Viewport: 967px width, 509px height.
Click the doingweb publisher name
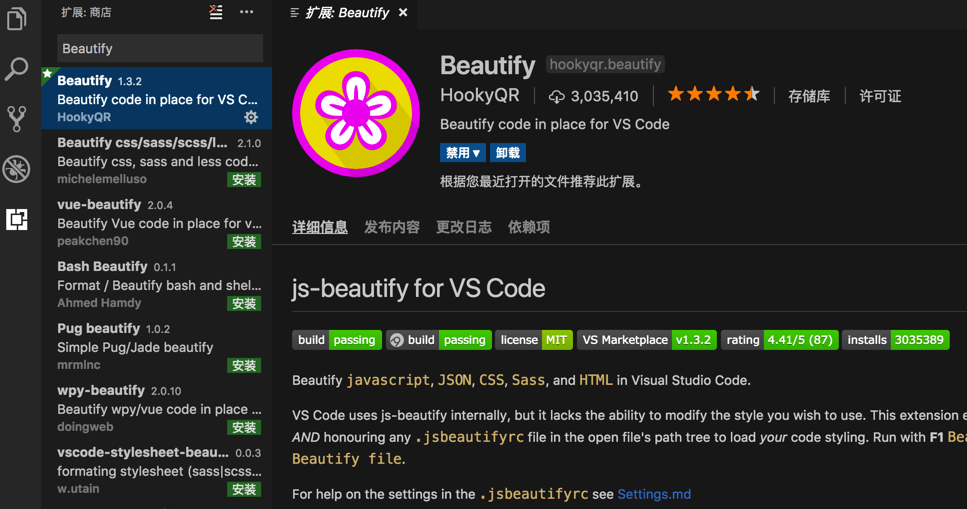coord(85,427)
